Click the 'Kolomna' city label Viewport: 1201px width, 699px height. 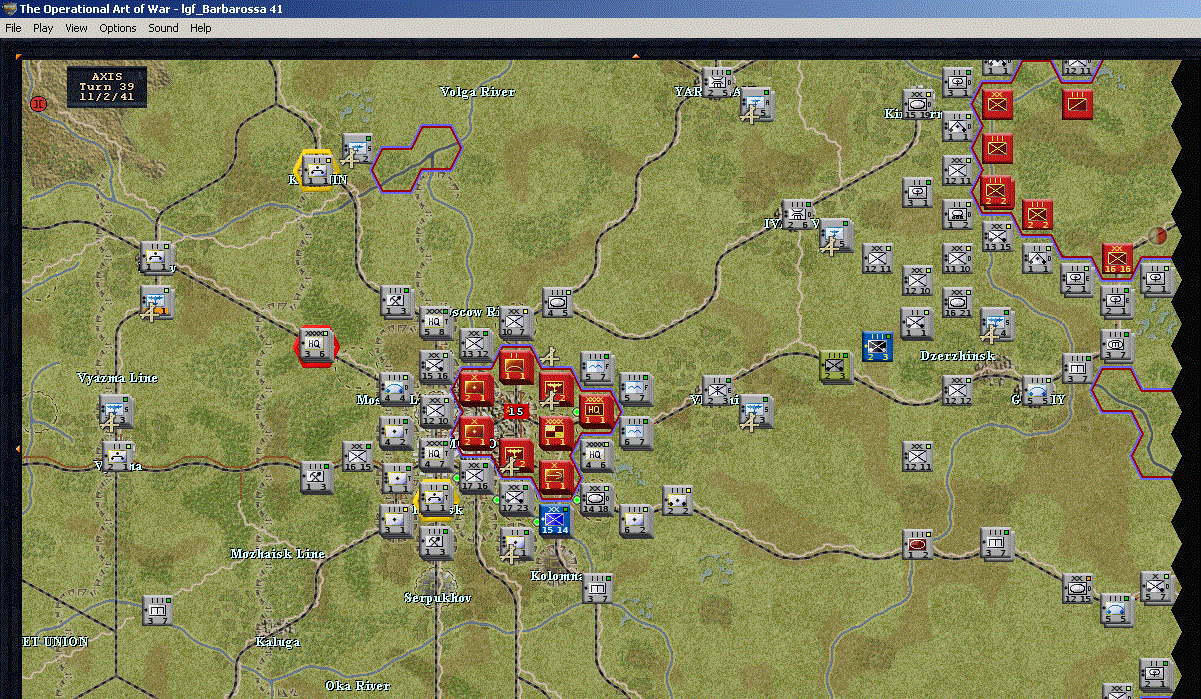tap(556, 577)
